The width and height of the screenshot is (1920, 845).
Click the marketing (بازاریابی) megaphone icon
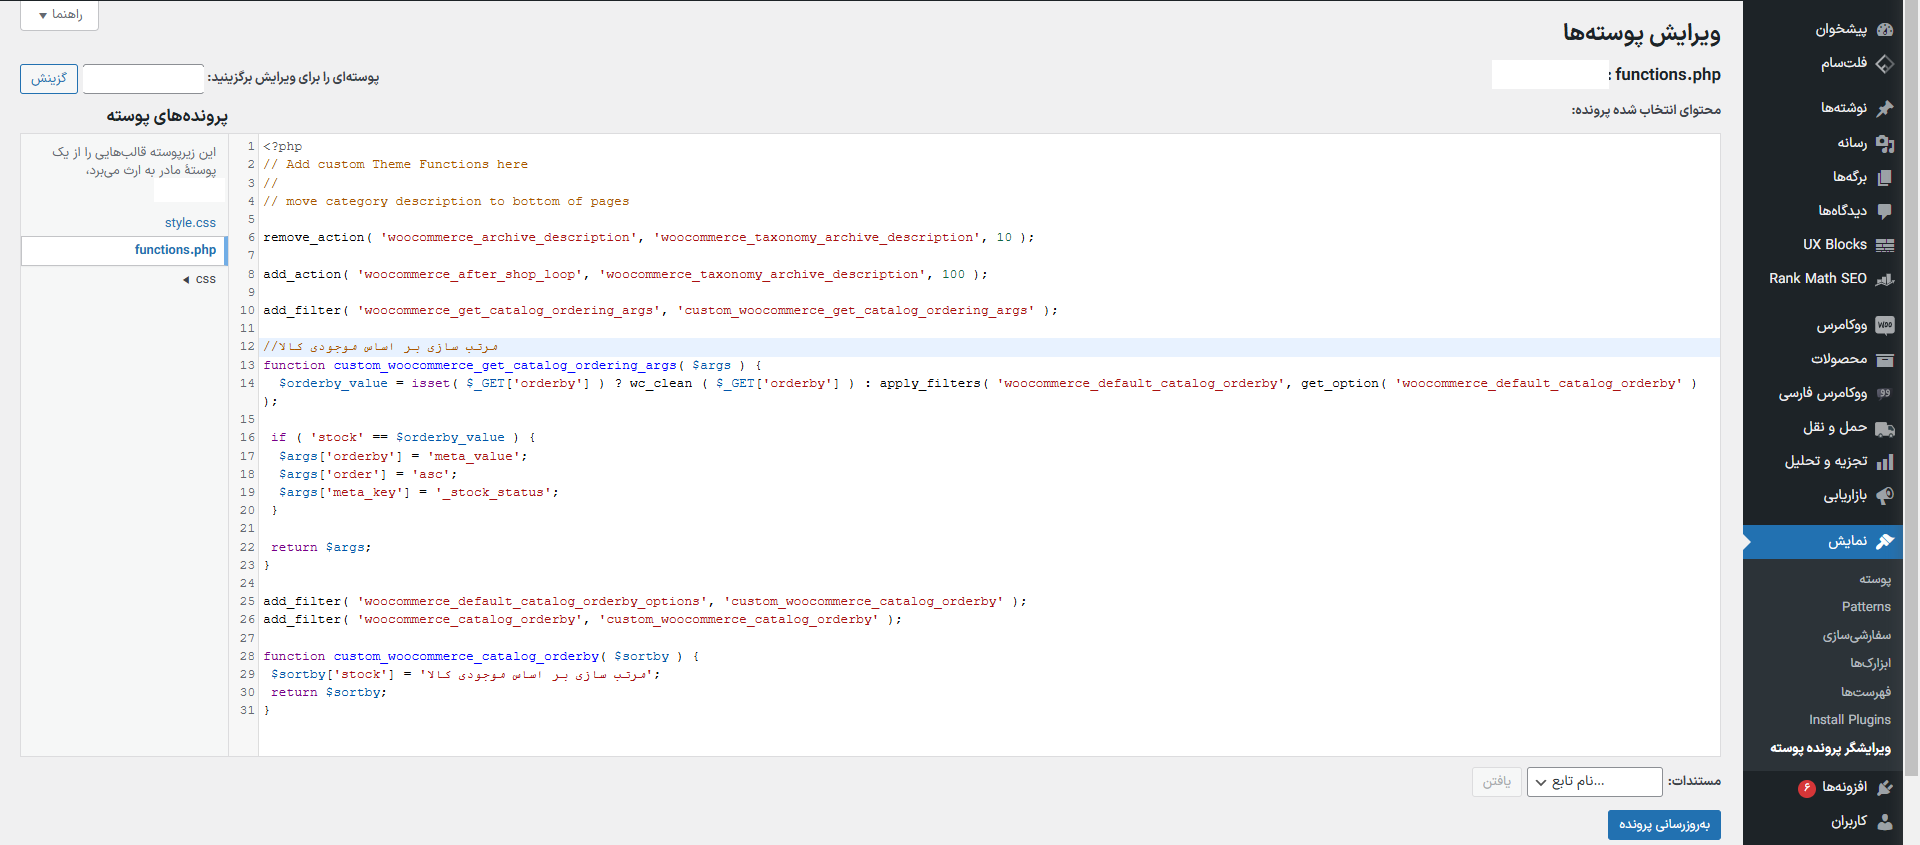point(1885,496)
